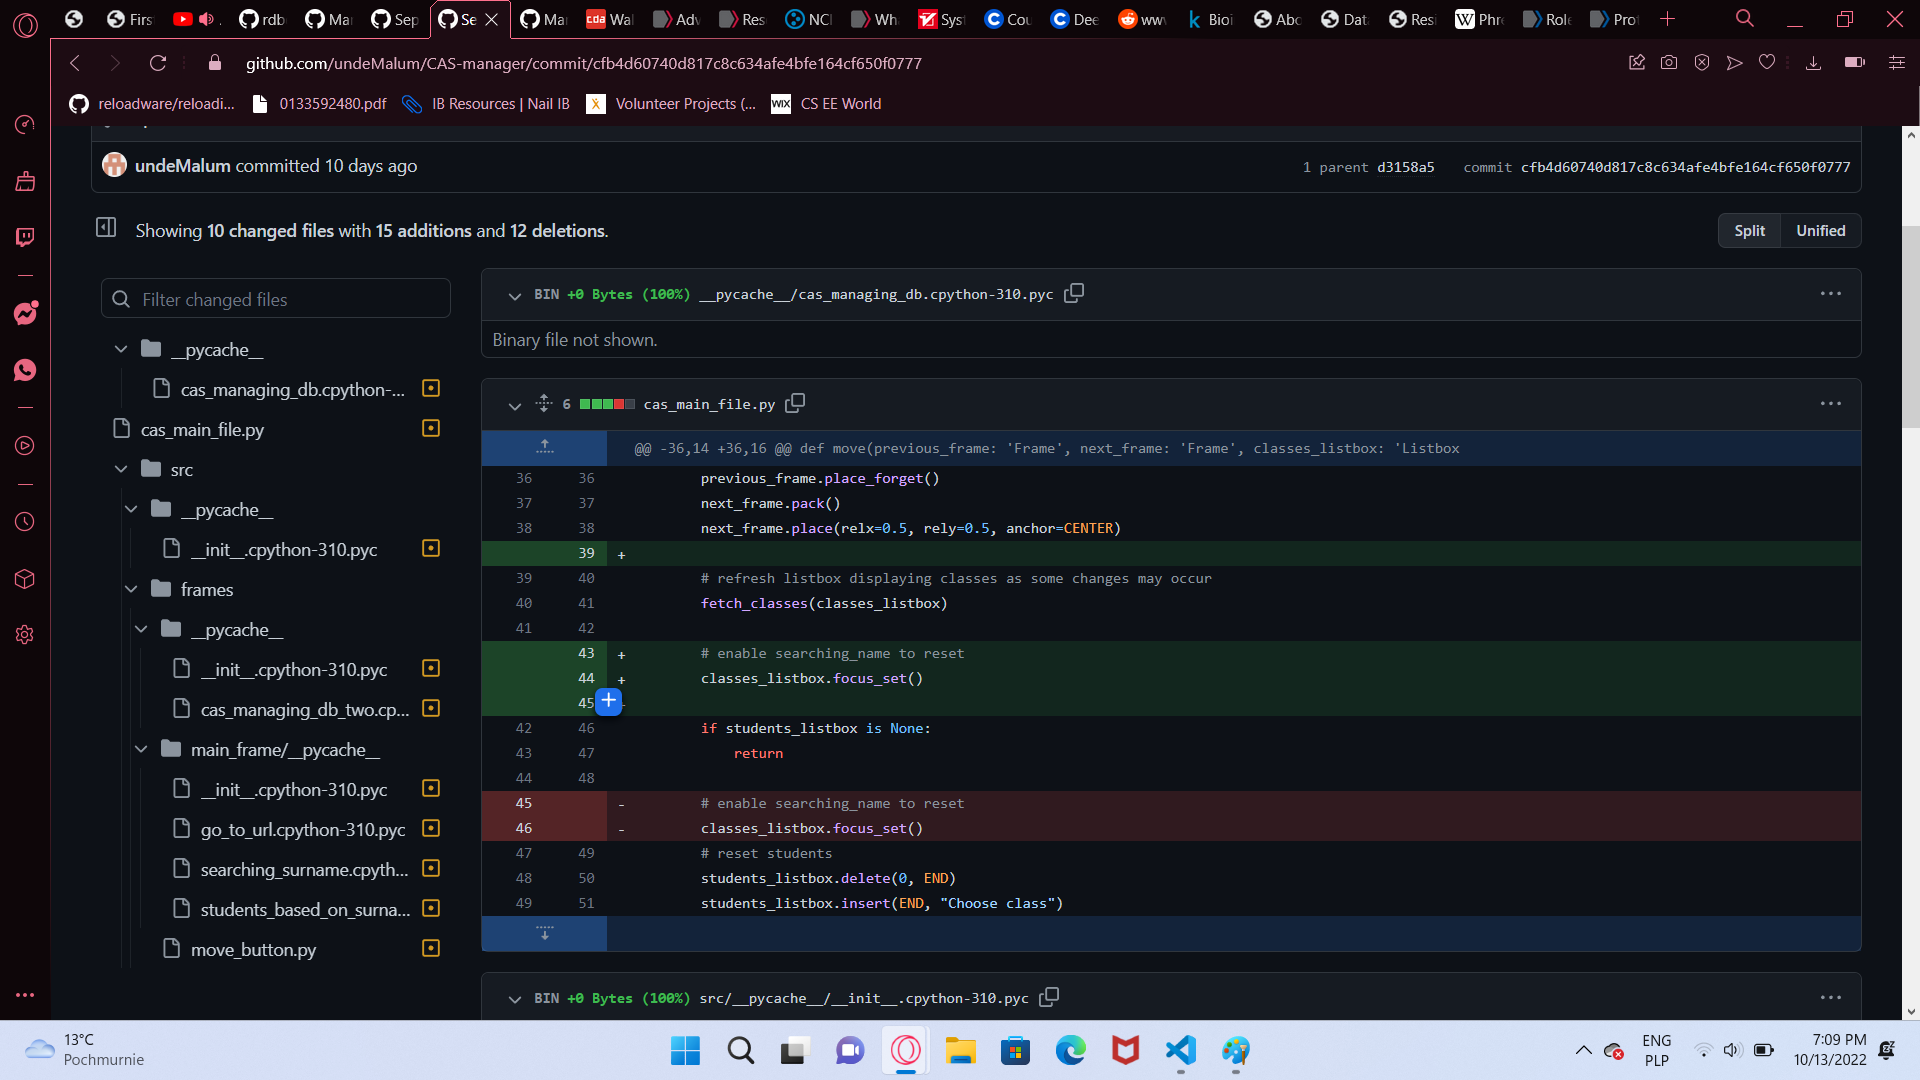Open Opera sidebar settings gear
1920x1080 pixels.
click(x=25, y=635)
